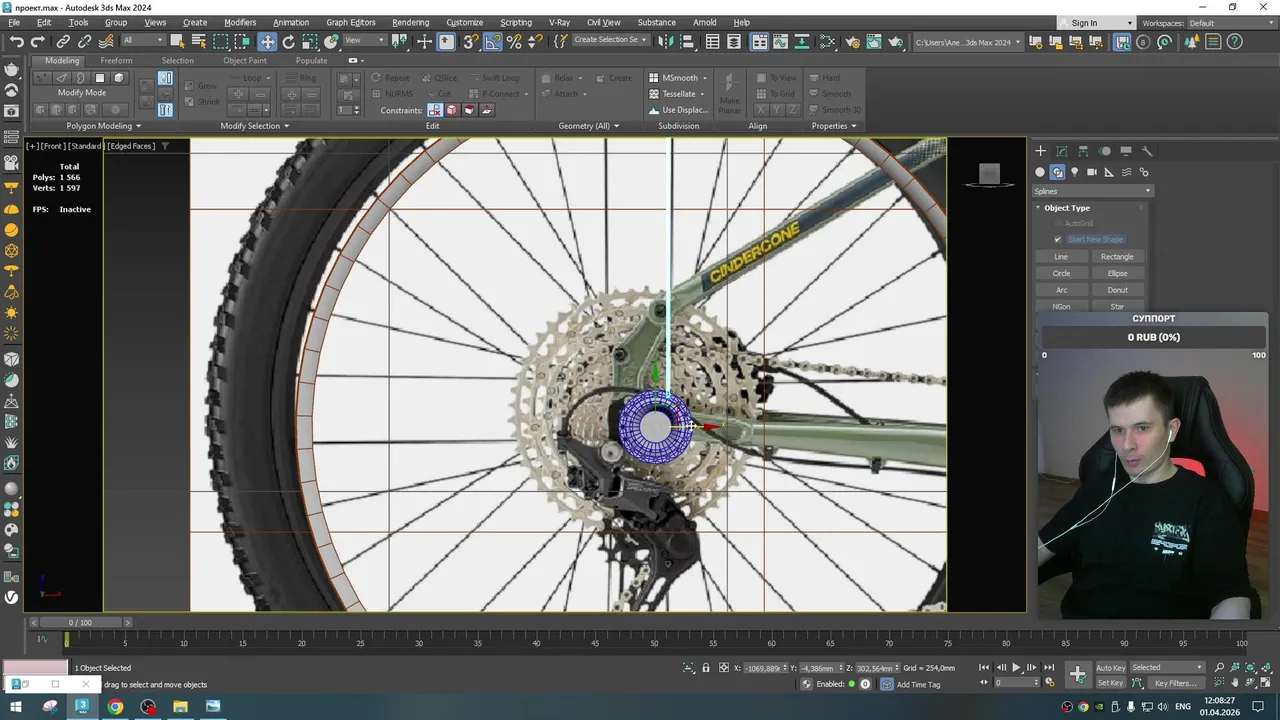
Task: Click the Circle shape button
Action: tap(1061, 273)
